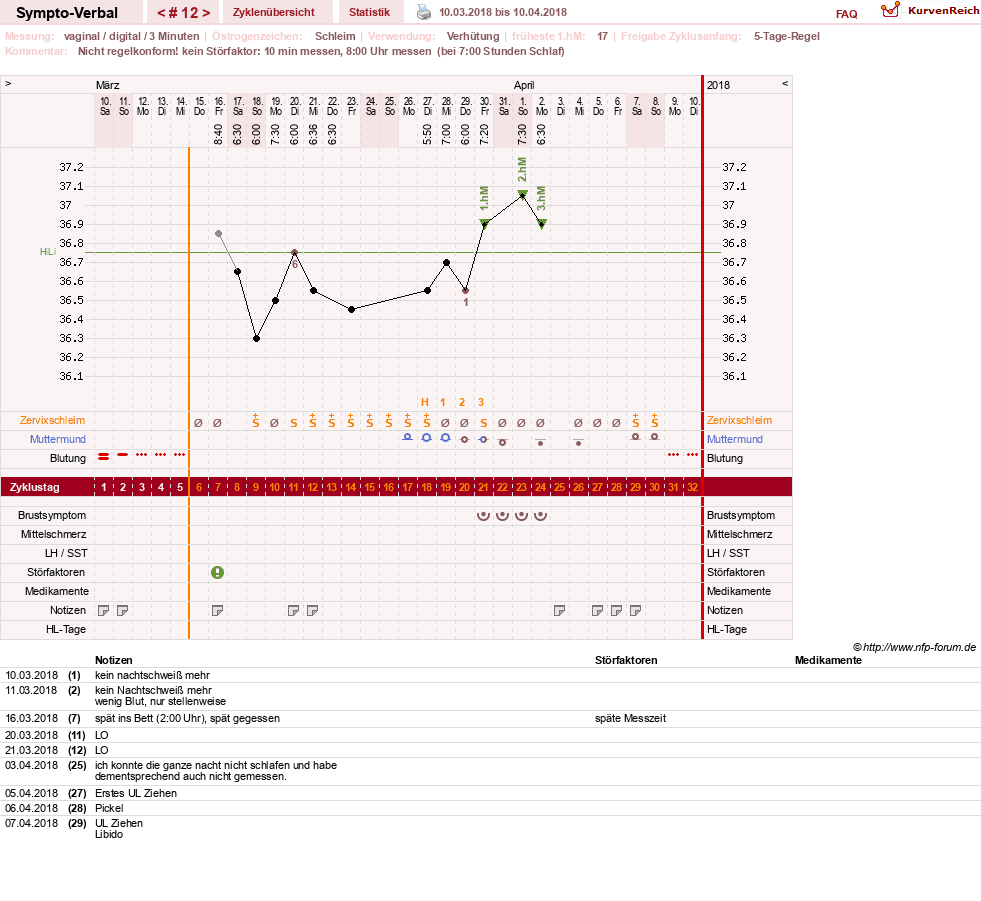Open the note icon on cycle day 11
This screenshot has height=901, width=981.
293,611
